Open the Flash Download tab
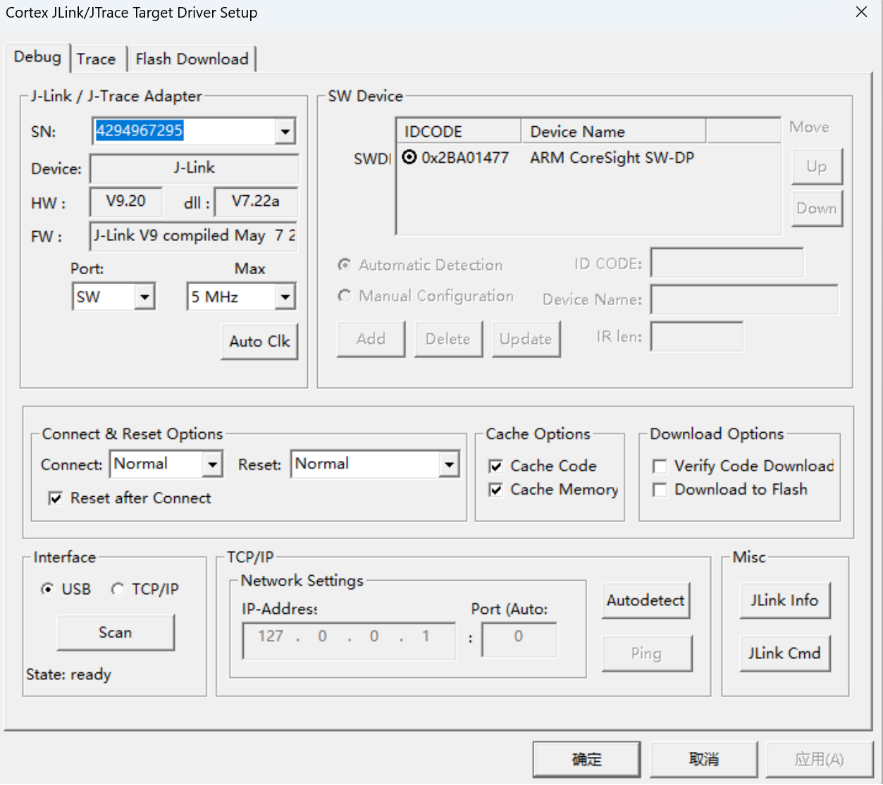The image size is (883, 785). click(x=192, y=59)
